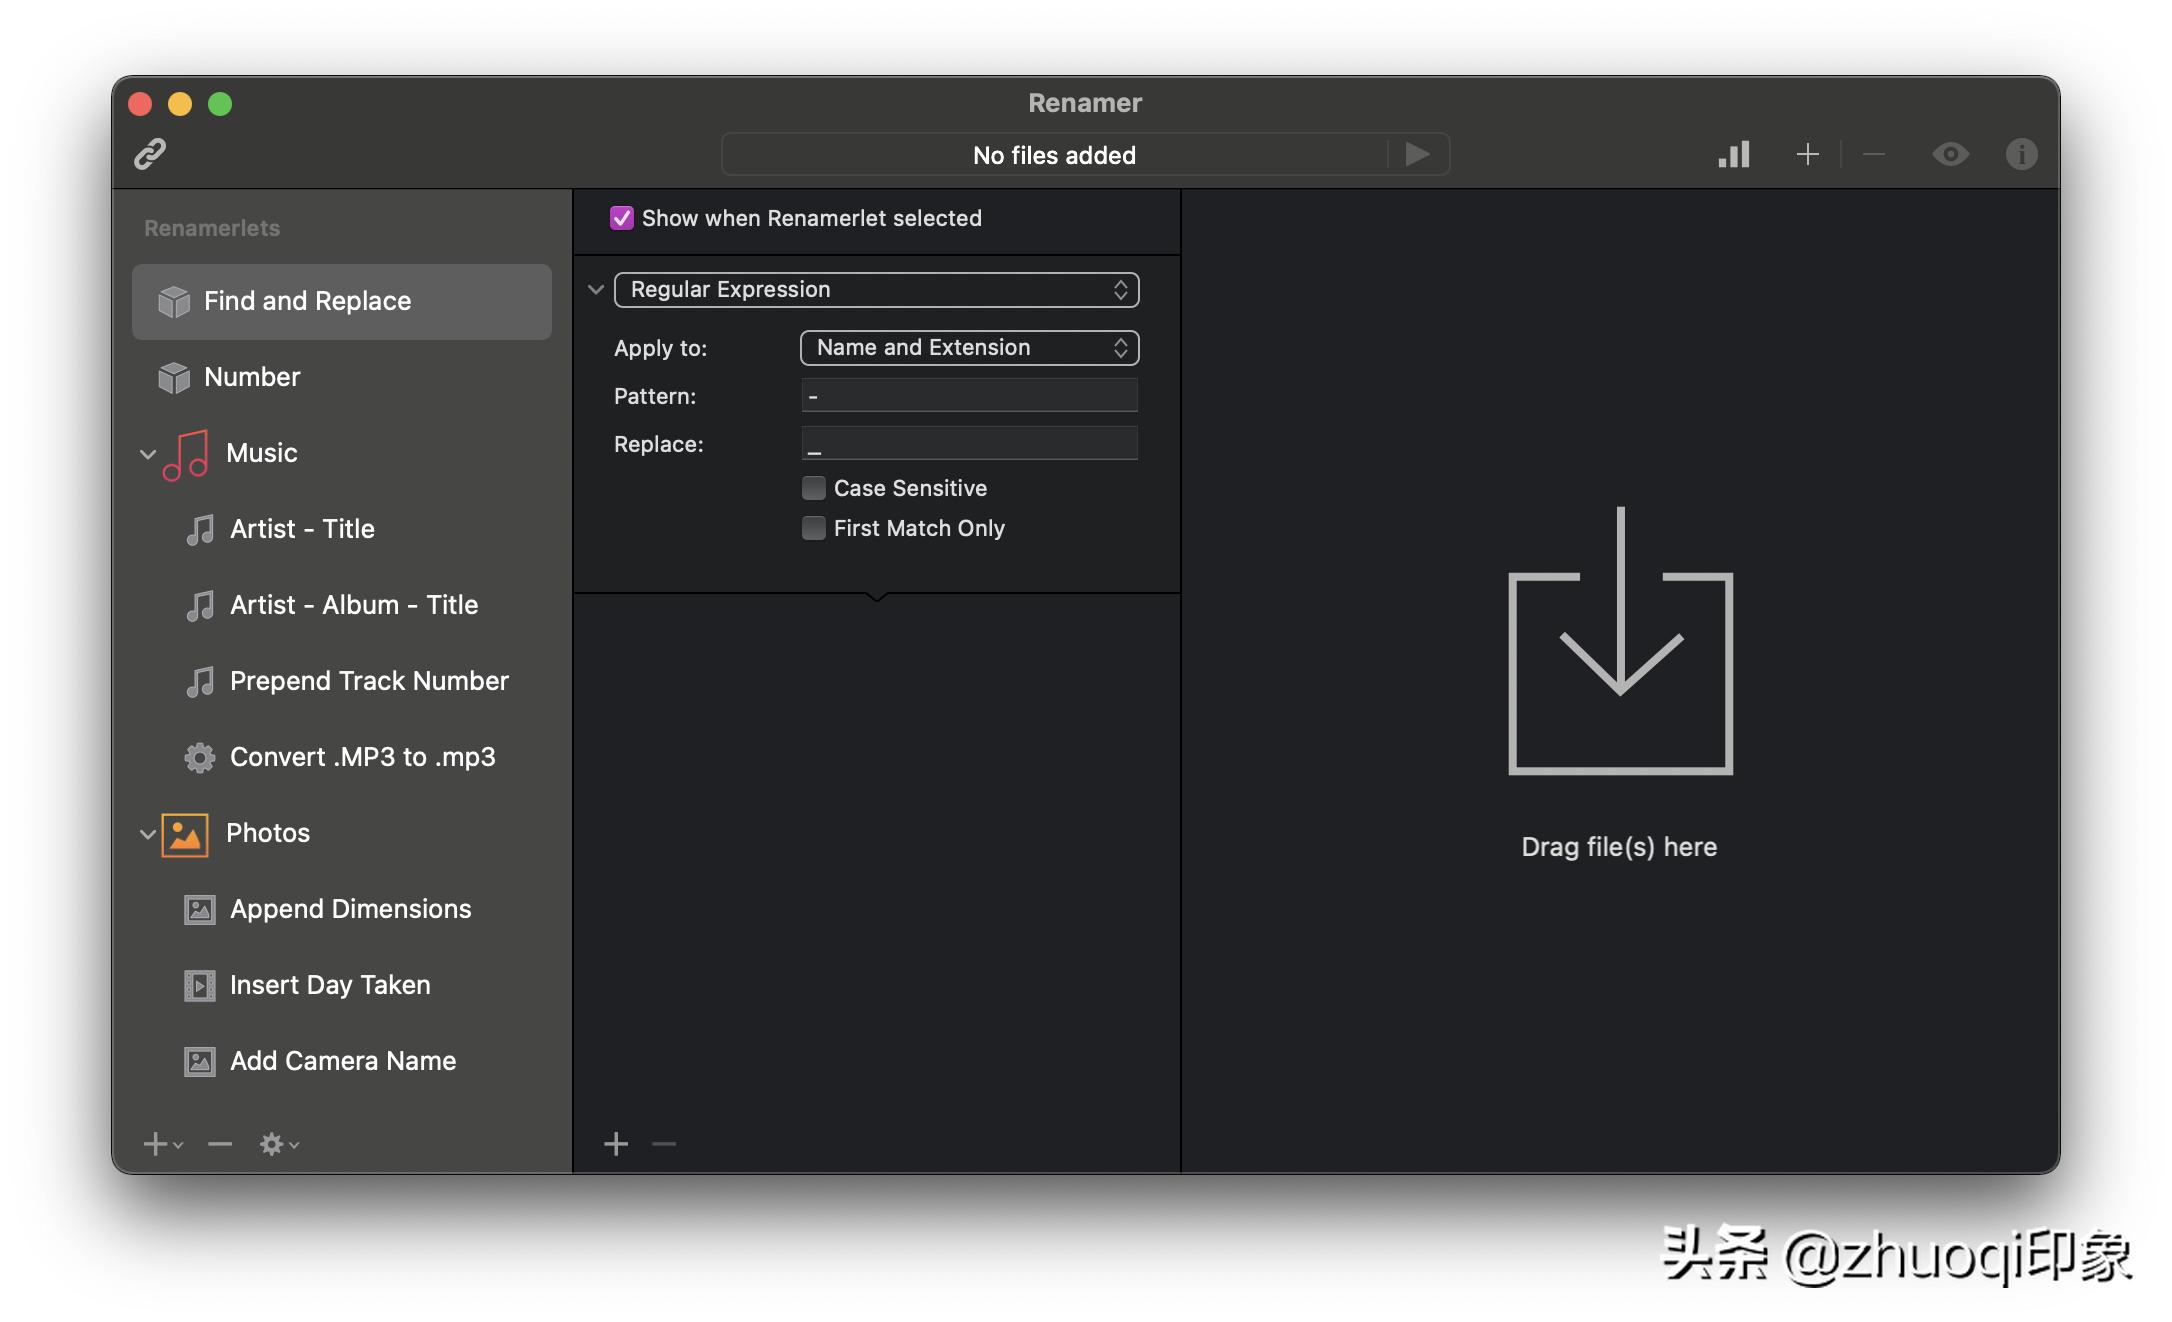2172x1322 pixels.
Task: Collapse the Photos group
Action: tap(148, 834)
